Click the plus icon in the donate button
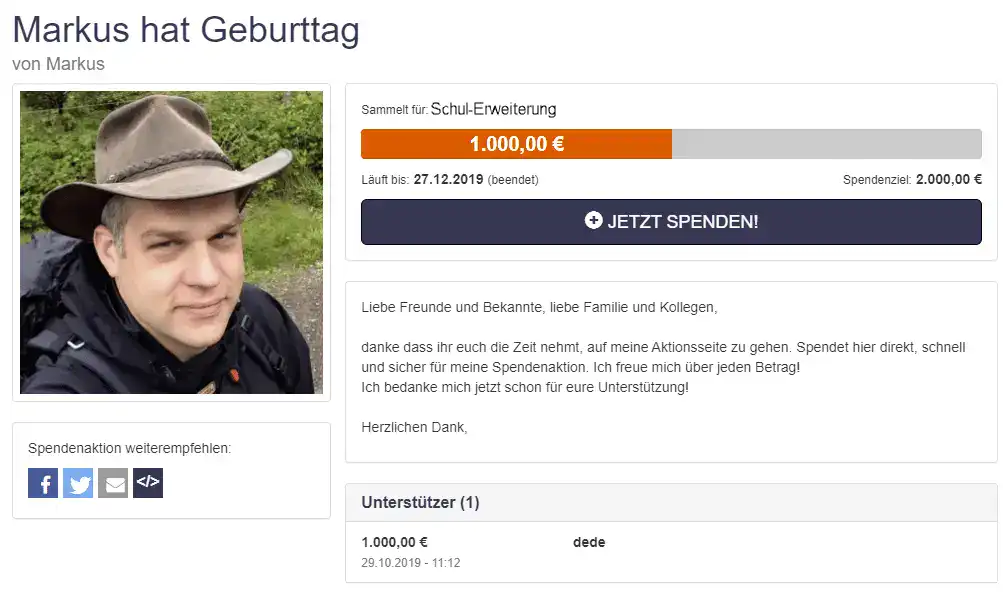This screenshot has width=1003, height=593. (x=593, y=221)
